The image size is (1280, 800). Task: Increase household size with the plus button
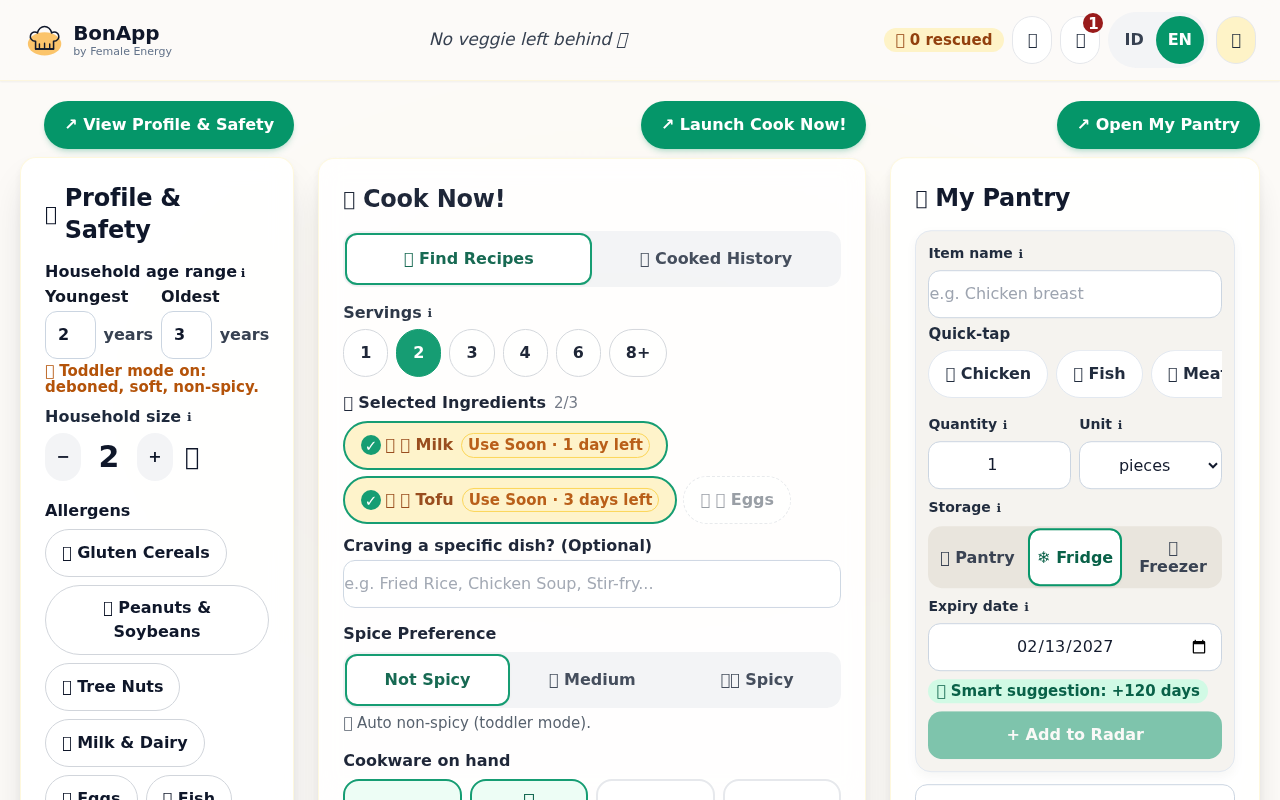(155, 457)
